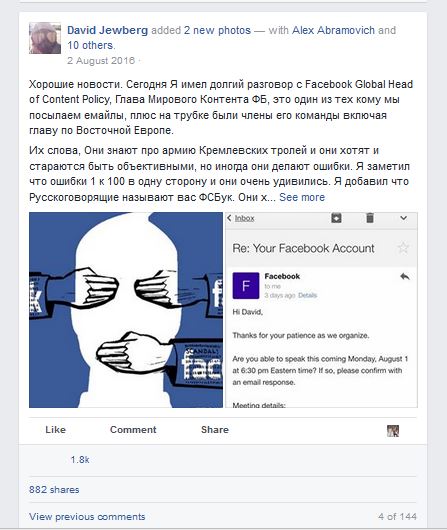View previous comments
447x530 pixels.
click(x=87, y=516)
